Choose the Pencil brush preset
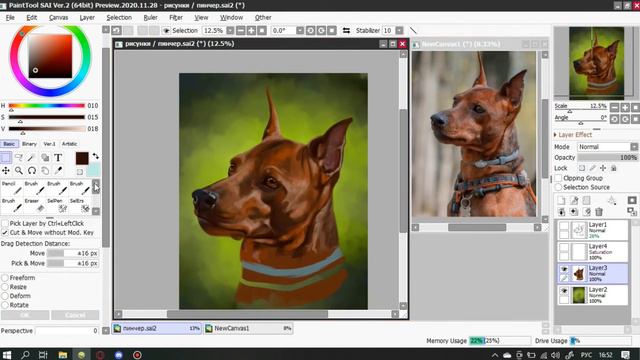This screenshot has height=360, width=640. (x=11, y=188)
